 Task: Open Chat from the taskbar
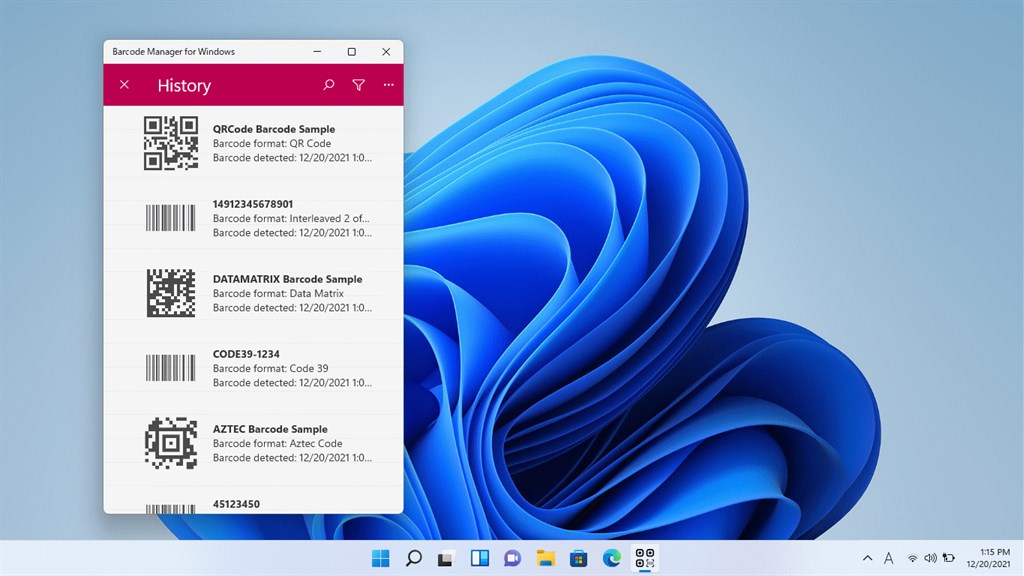(512, 558)
